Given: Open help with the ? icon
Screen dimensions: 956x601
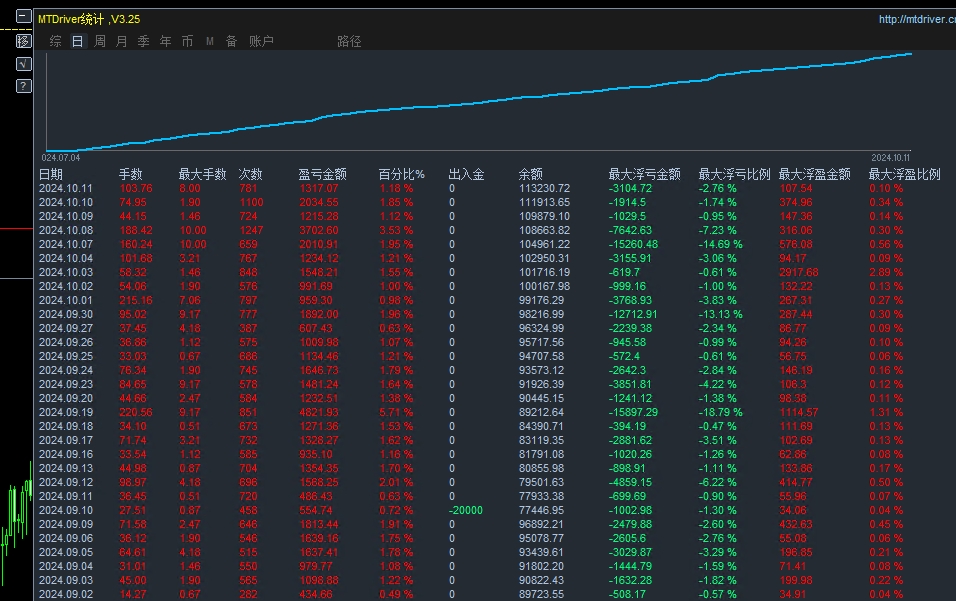Looking at the screenshot, I should (23, 86).
